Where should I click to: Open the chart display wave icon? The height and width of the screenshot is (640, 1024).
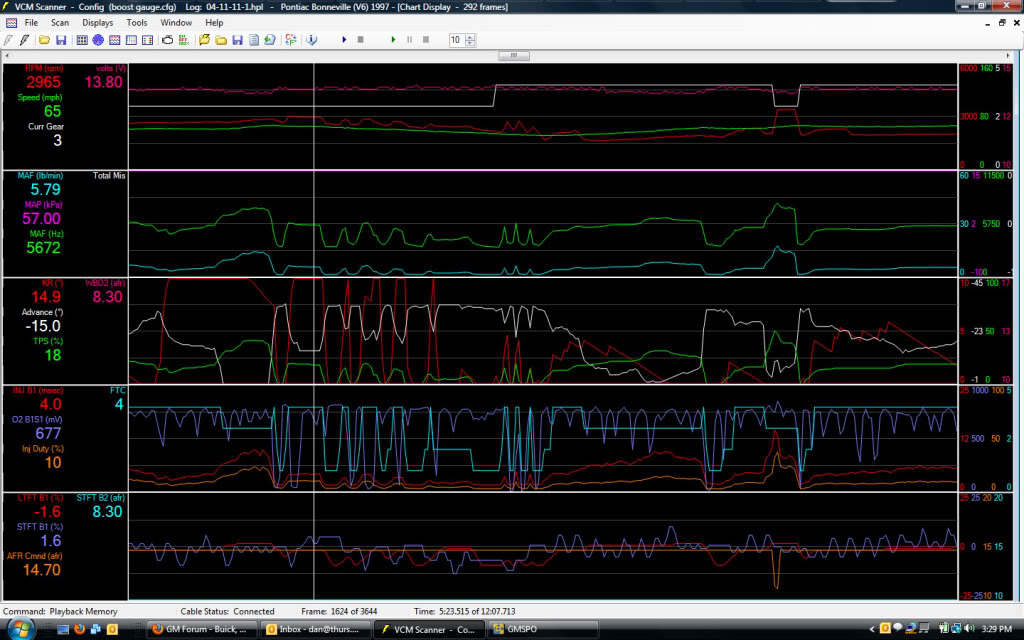pos(114,40)
